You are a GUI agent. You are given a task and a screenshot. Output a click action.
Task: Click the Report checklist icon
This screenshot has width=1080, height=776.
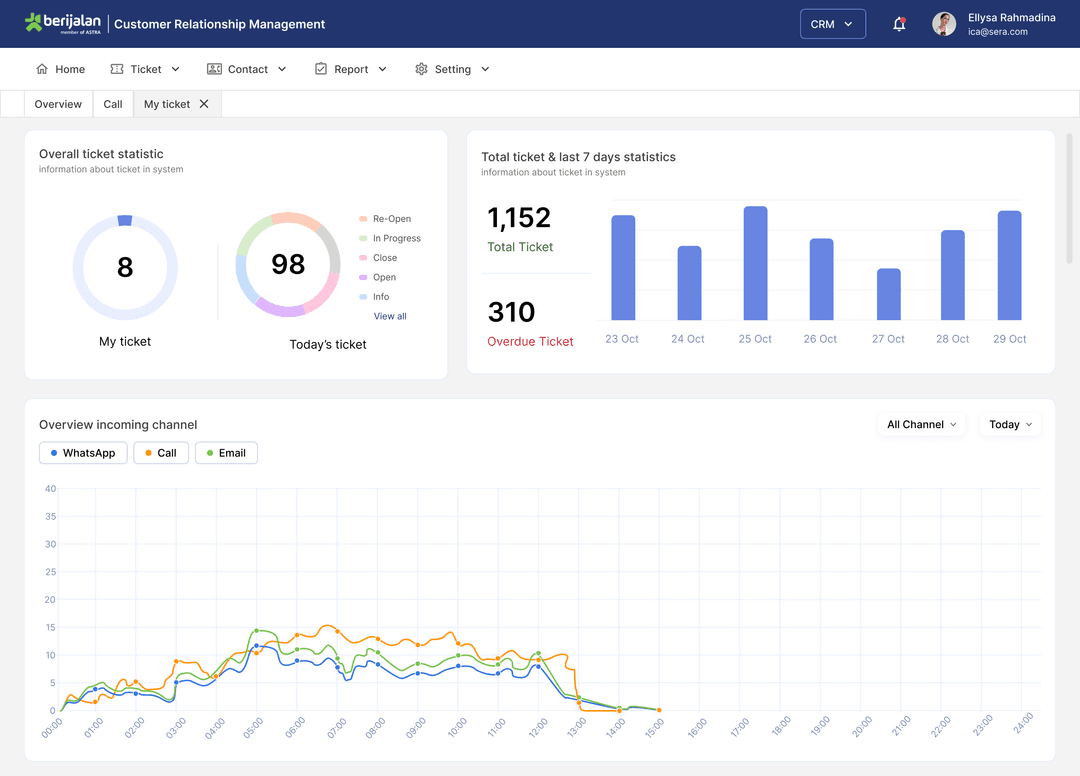pyautogui.click(x=321, y=69)
